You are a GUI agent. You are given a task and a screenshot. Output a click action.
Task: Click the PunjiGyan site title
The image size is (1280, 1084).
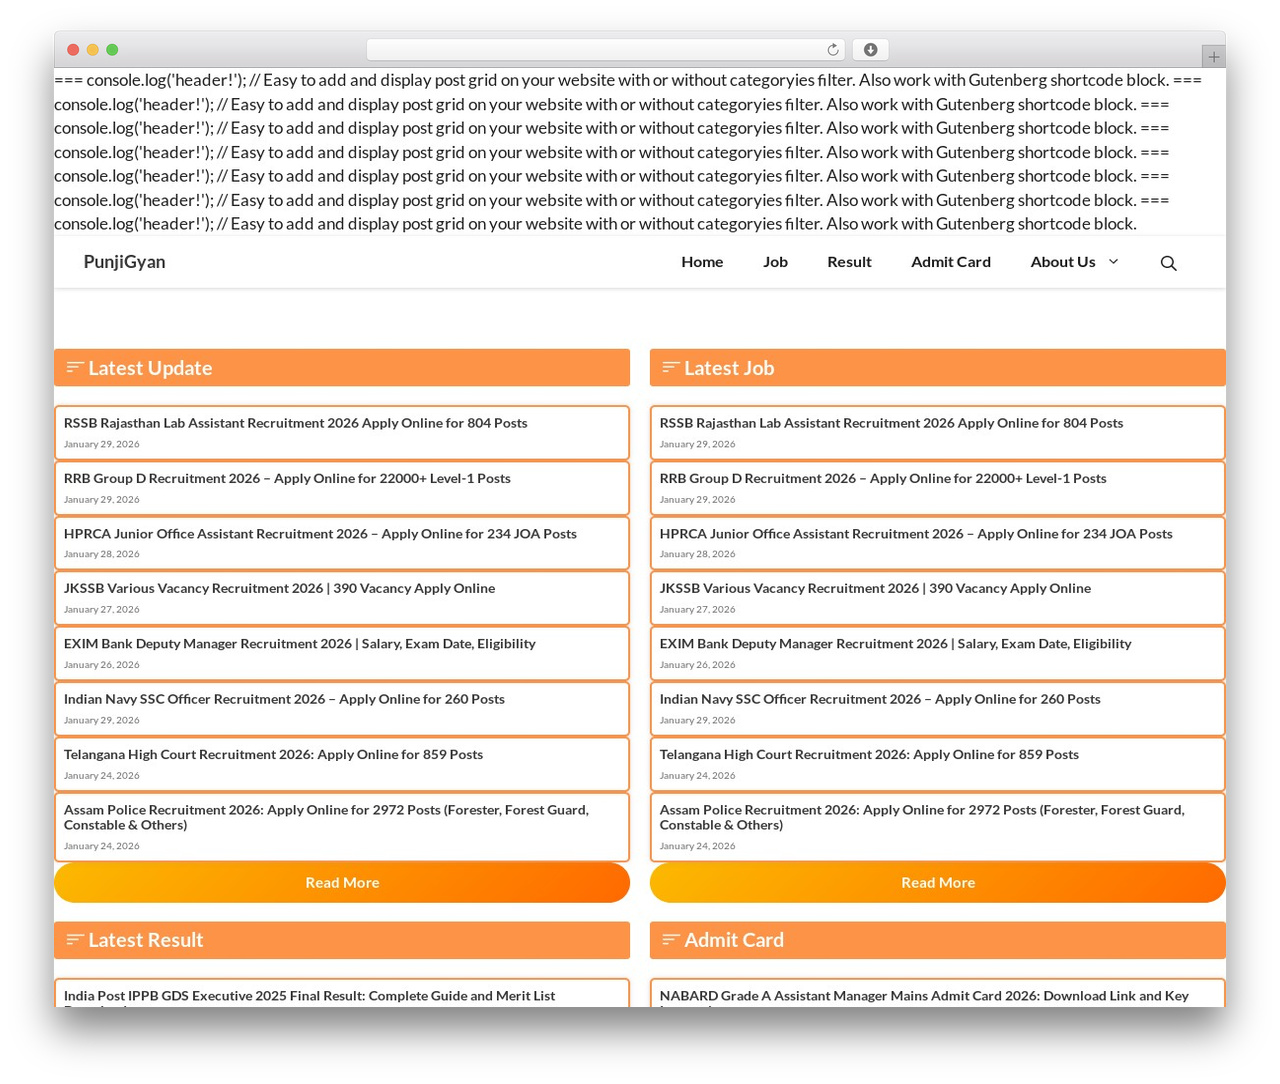(x=125, y=262)
